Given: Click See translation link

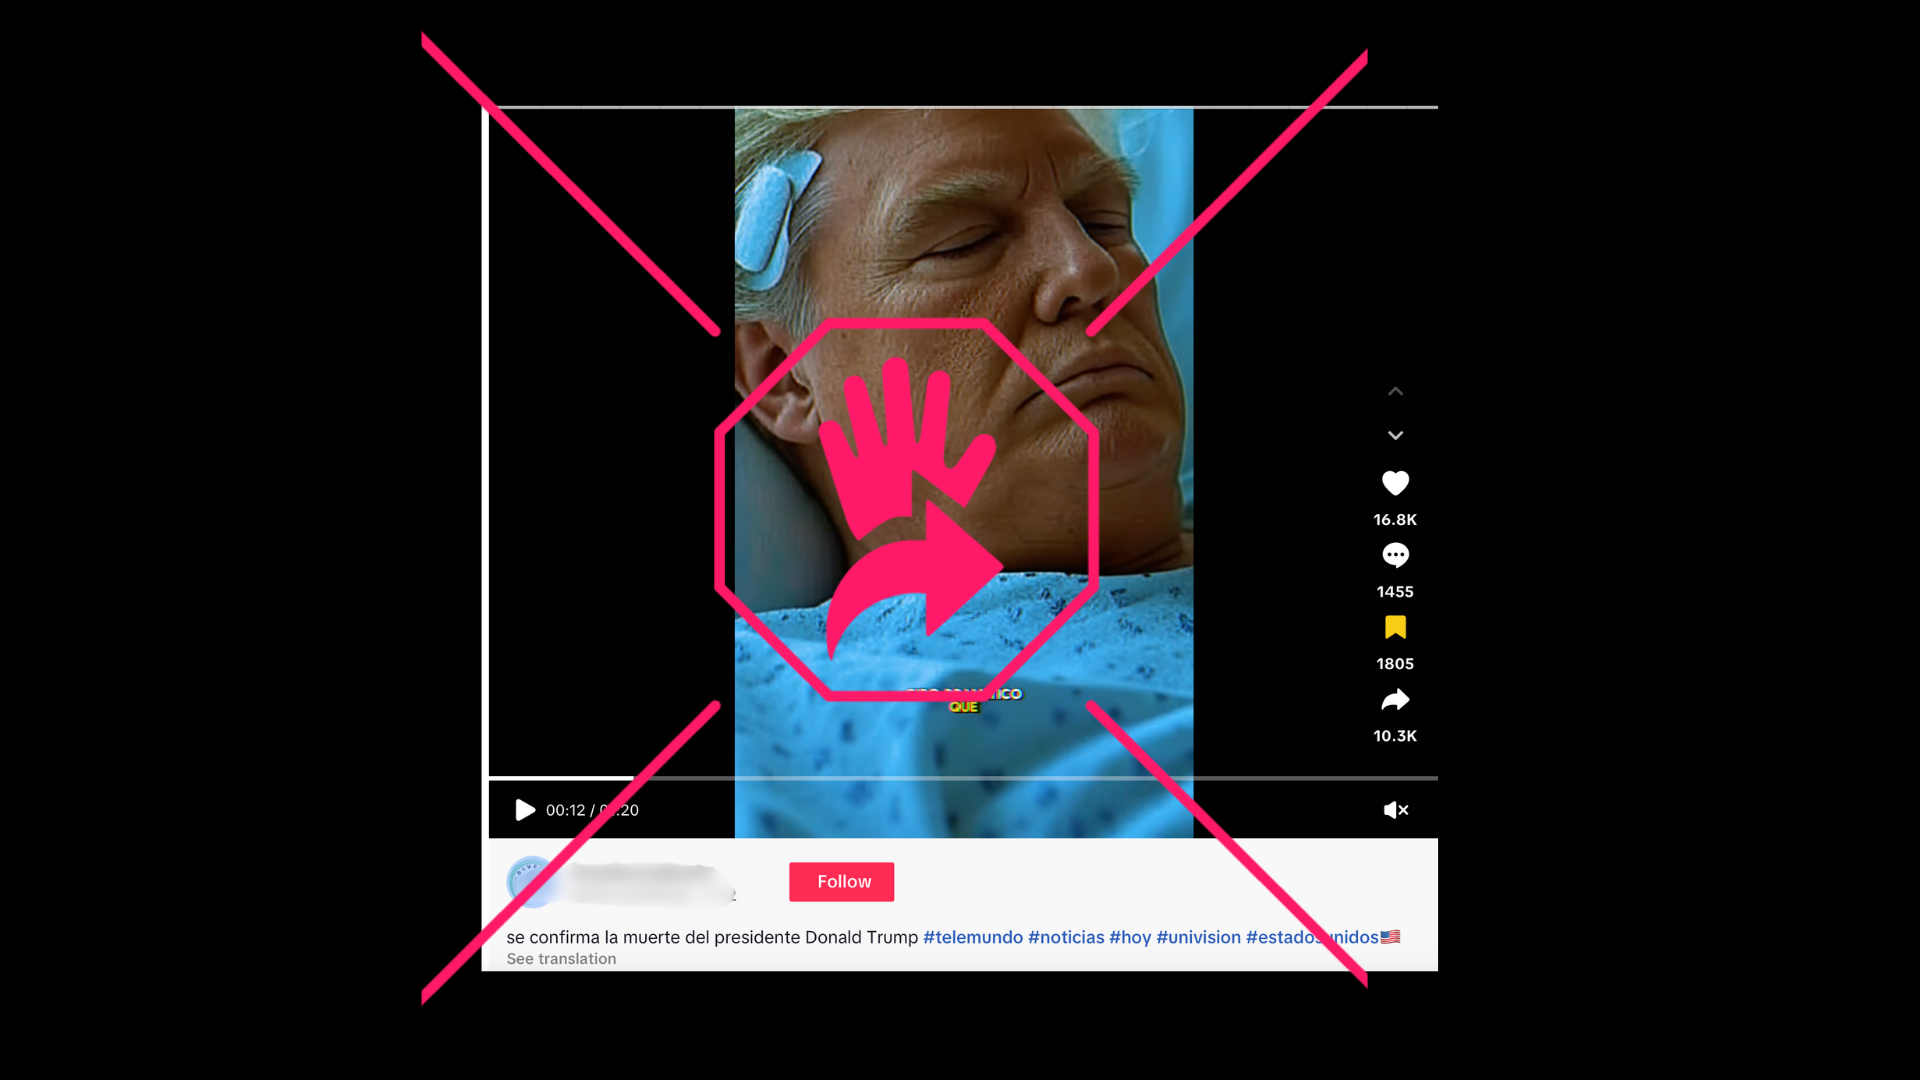Looking at the screenshot, I should (561, 959).
